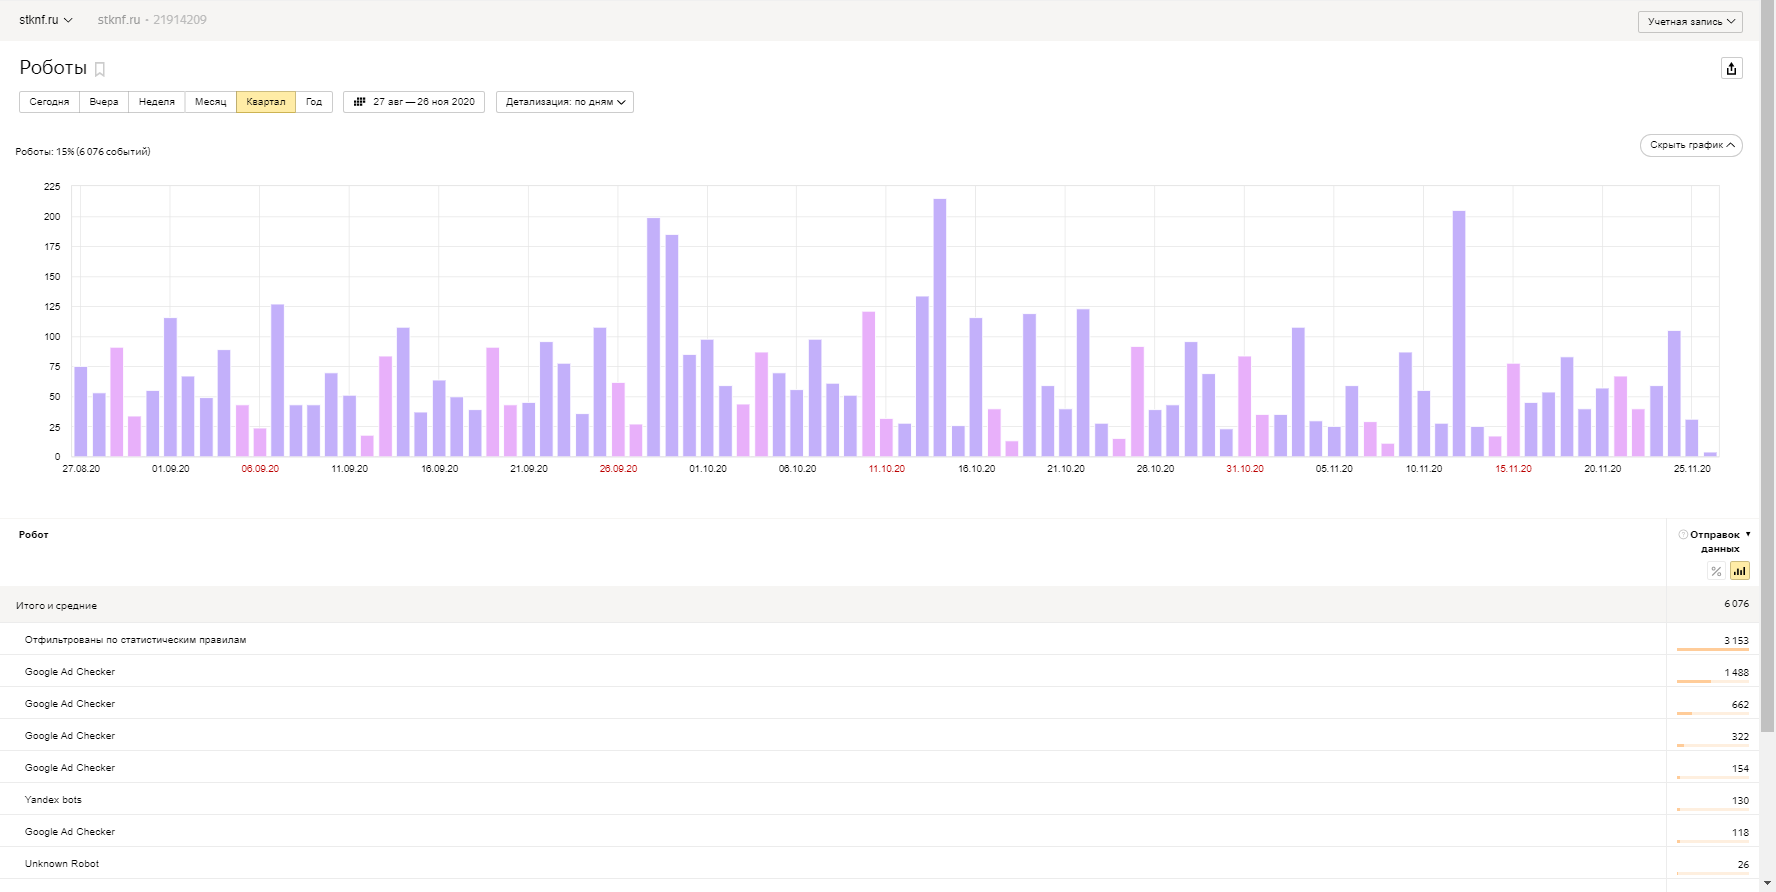The width and height of the screenshot is (1776, 892).
Task: Click the Итого и средние row label
Action: (x=57, y=606)
